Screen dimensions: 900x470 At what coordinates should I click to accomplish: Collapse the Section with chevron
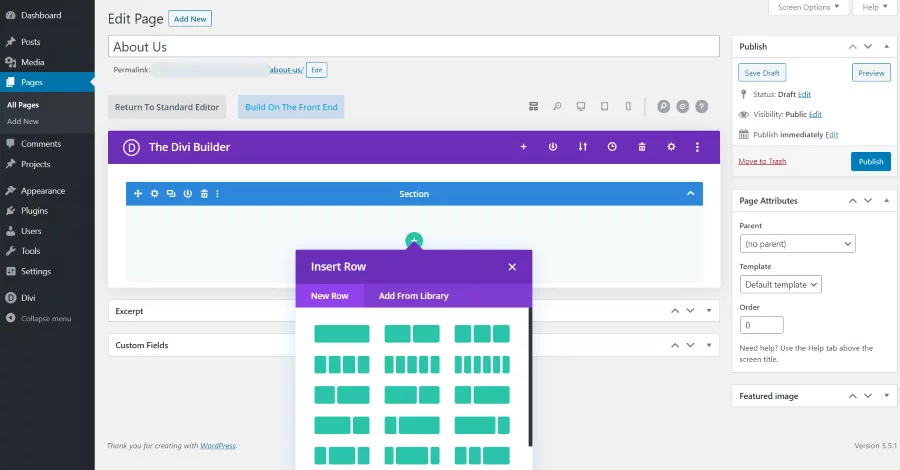pos(690,193)
